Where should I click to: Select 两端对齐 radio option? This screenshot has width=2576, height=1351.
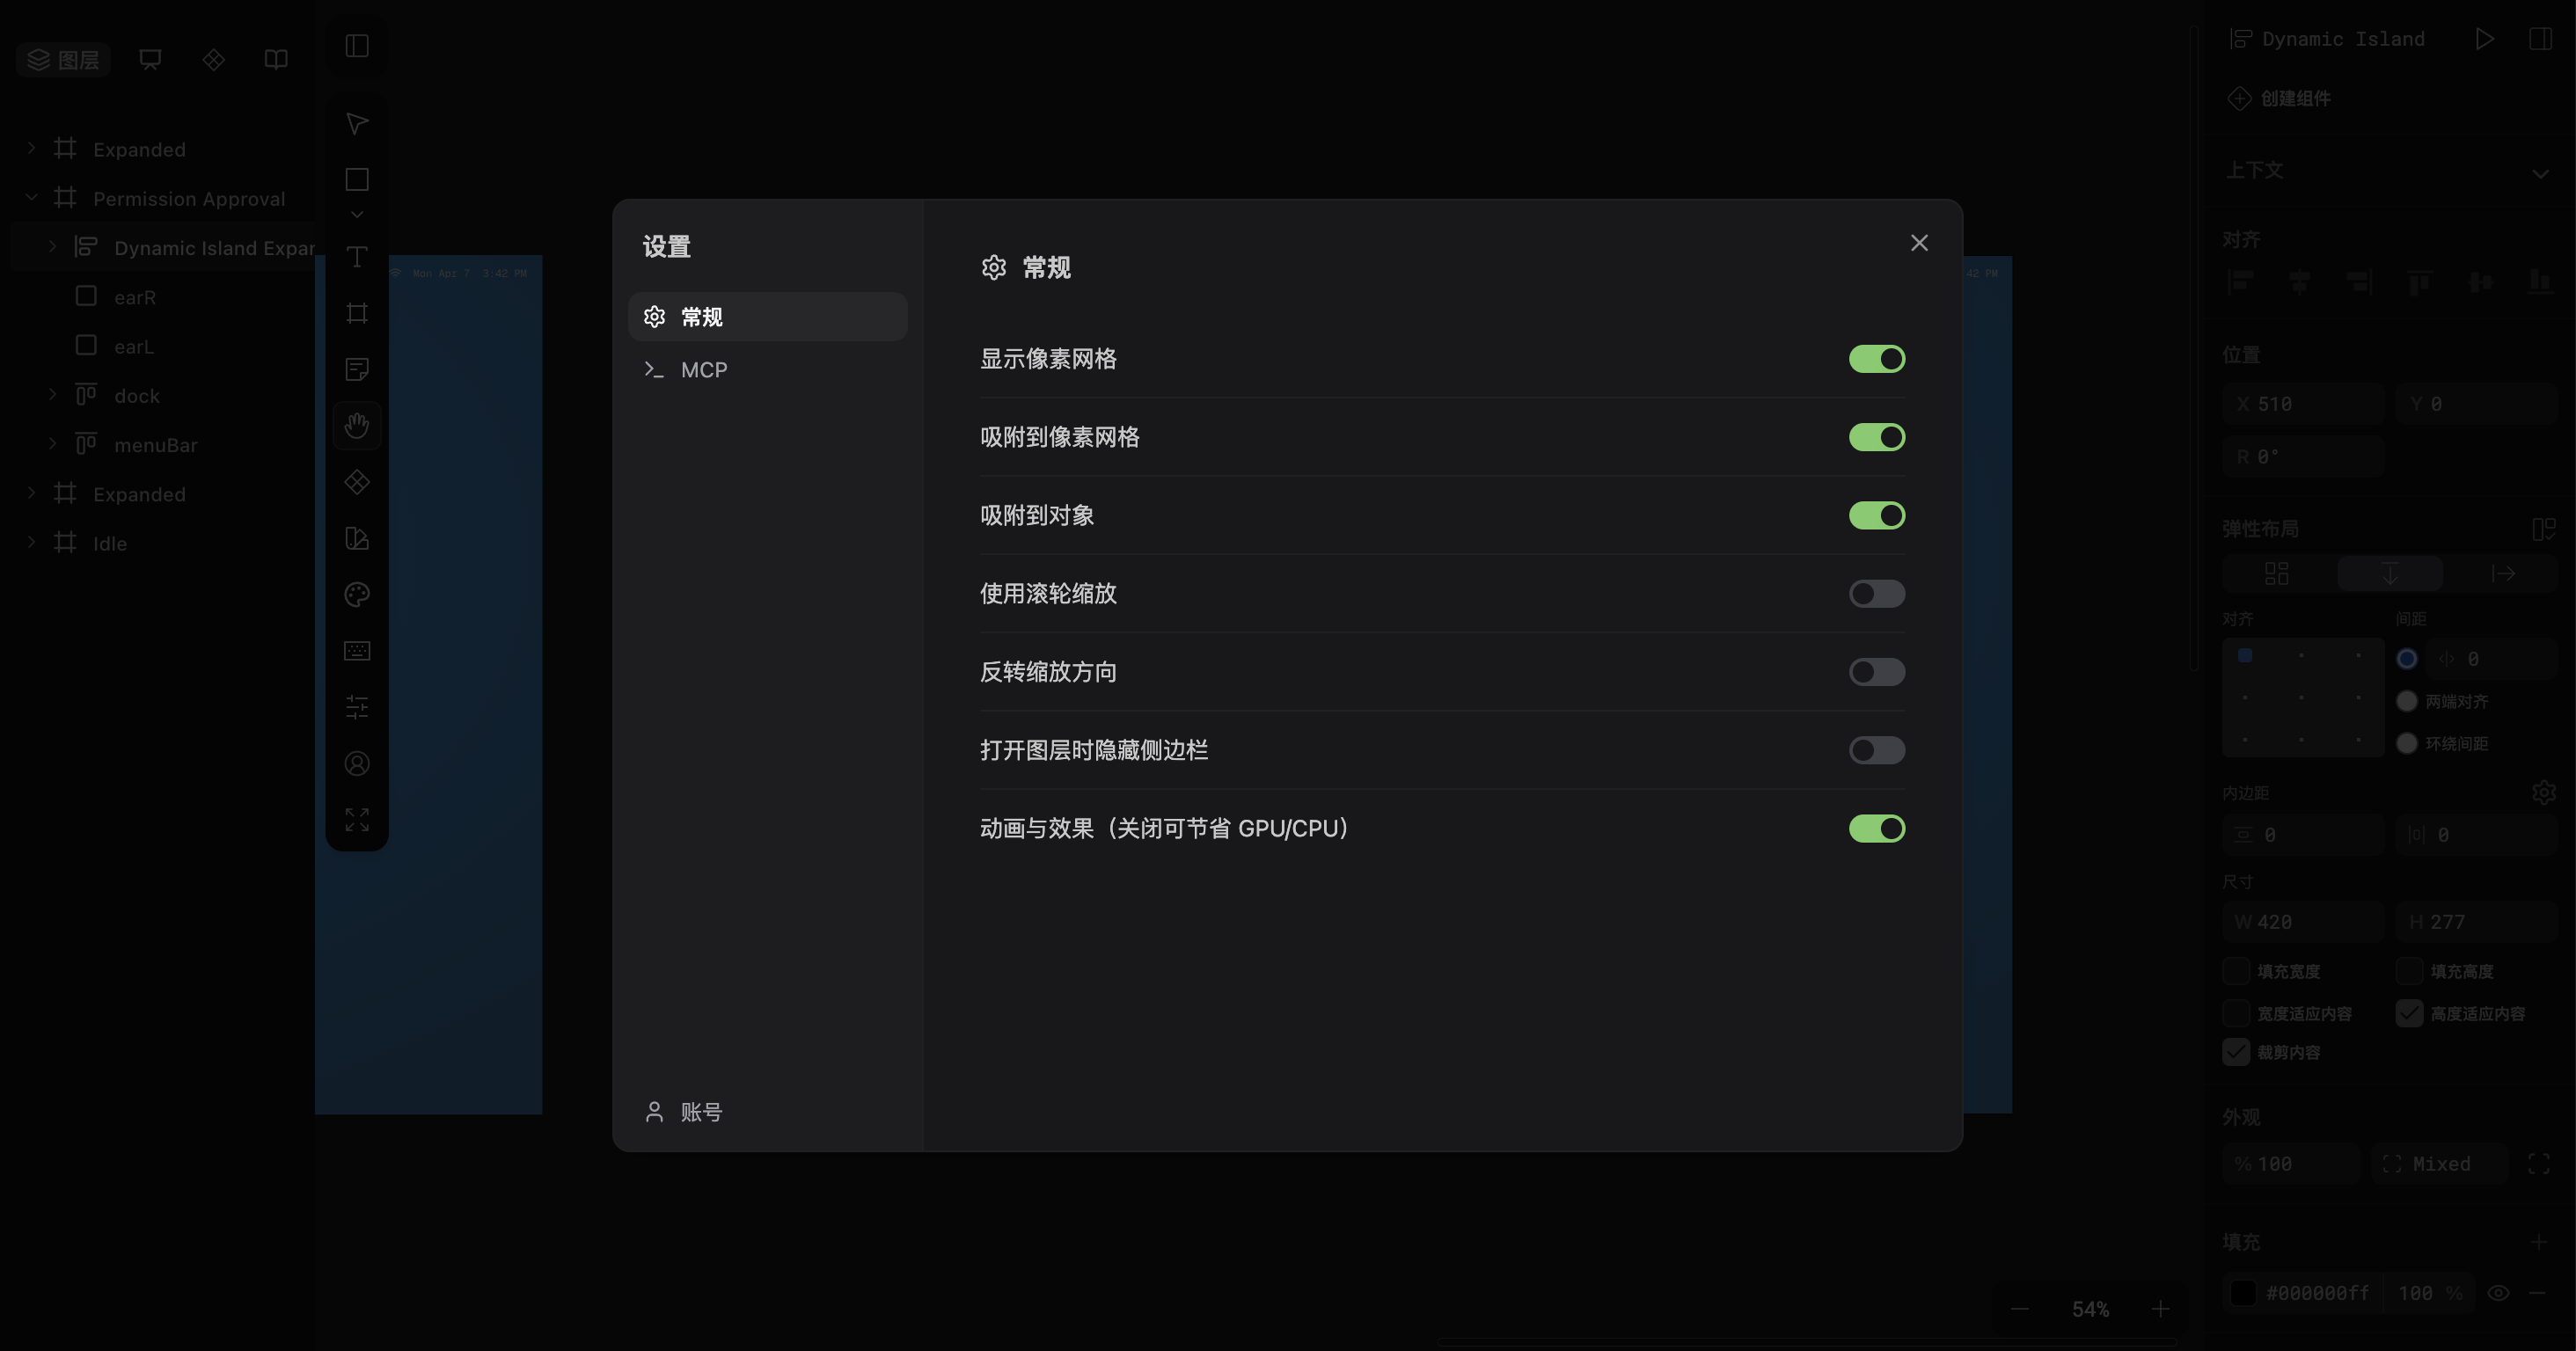click(2407, 701)
